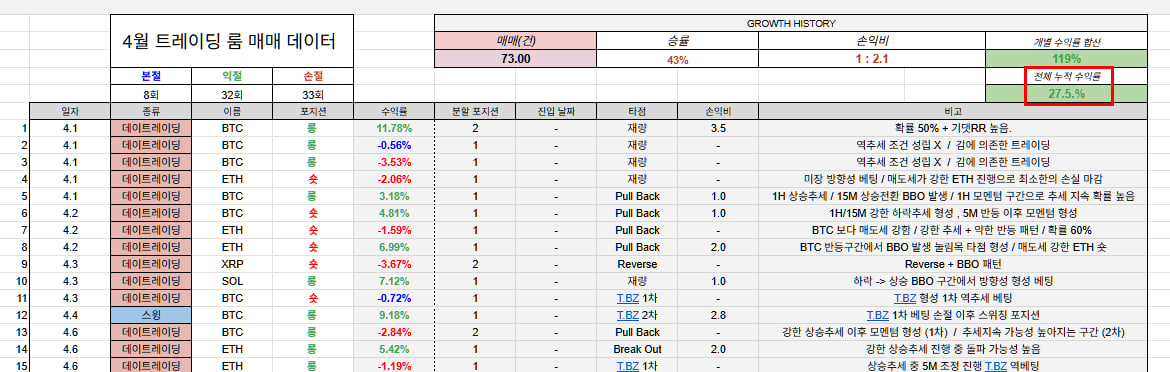Viewport: 1170px width, 372px height.
Task: Select the 27.5.% cumulative return cell
Action: pyautogui.click(x=1066, y=93)
